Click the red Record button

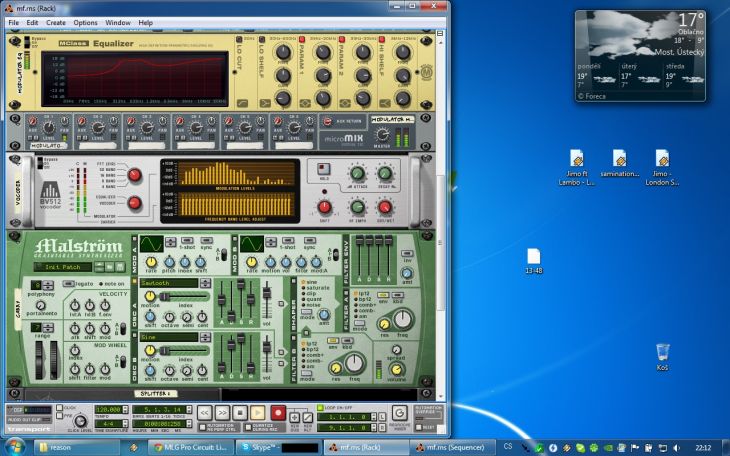pos(278,412)
